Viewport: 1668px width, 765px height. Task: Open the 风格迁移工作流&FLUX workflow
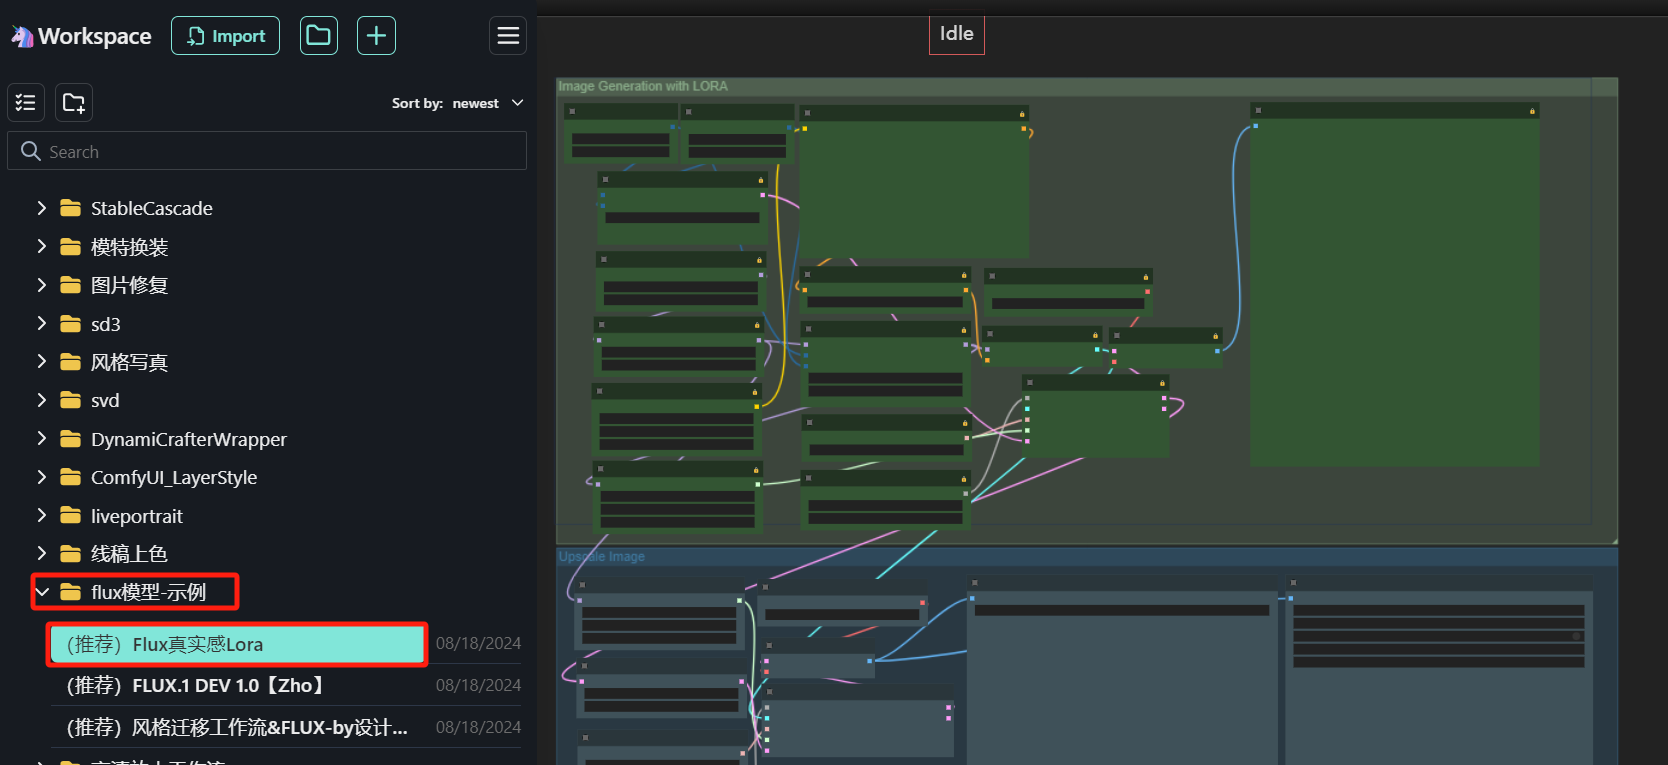pos(237,727)
